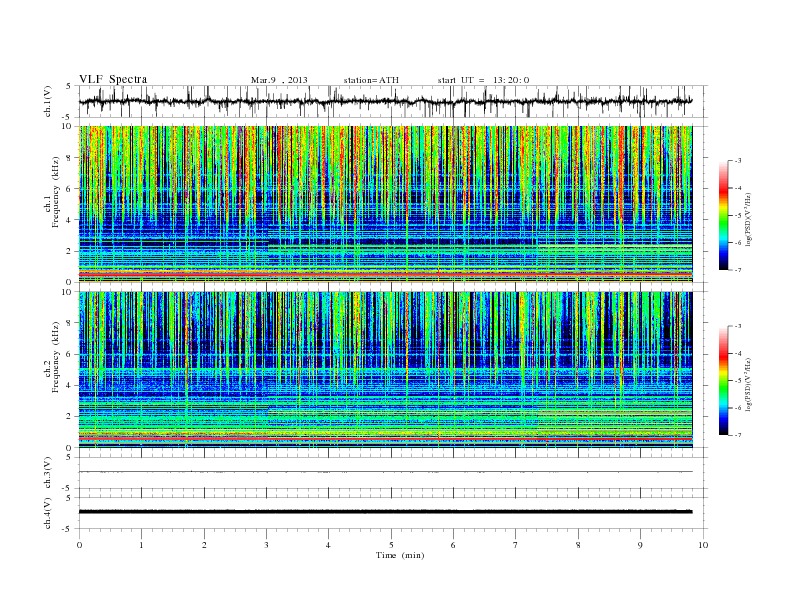The width and height of the screenshot is (792, 612).
Task: Click the log(PSD) label beside ch.2 colorbar
Action: [x=748, y=384]
